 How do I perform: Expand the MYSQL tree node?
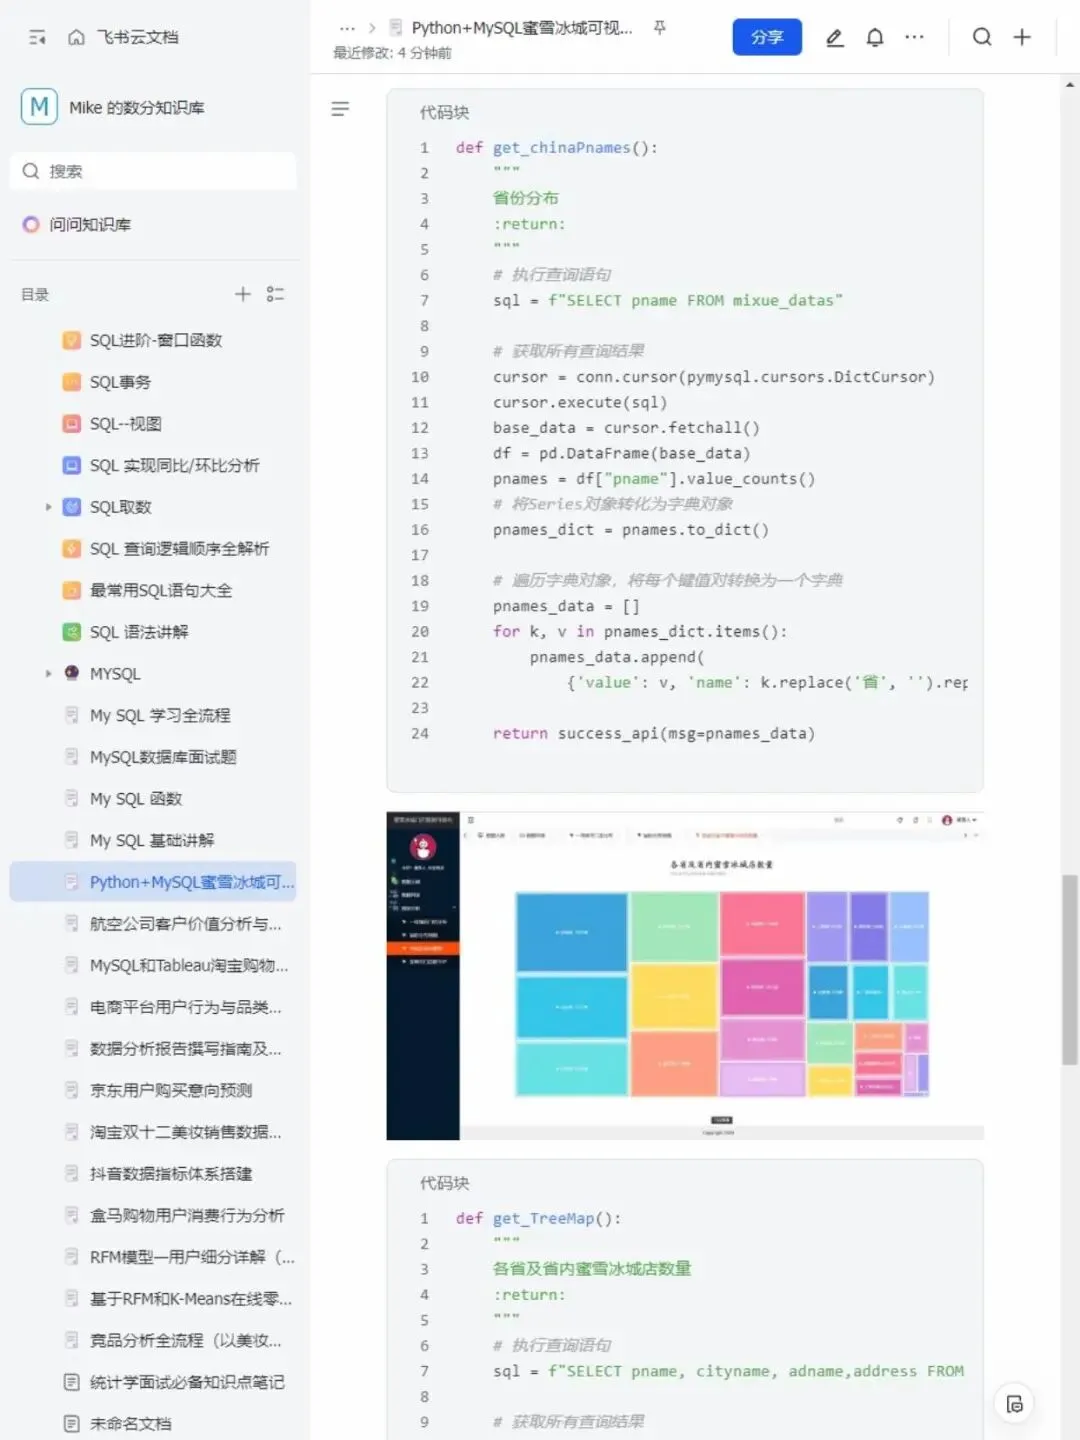click(x=48, y=673)
